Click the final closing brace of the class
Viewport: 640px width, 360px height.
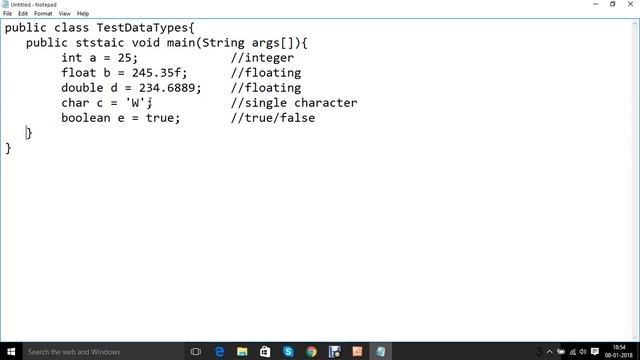8,148
